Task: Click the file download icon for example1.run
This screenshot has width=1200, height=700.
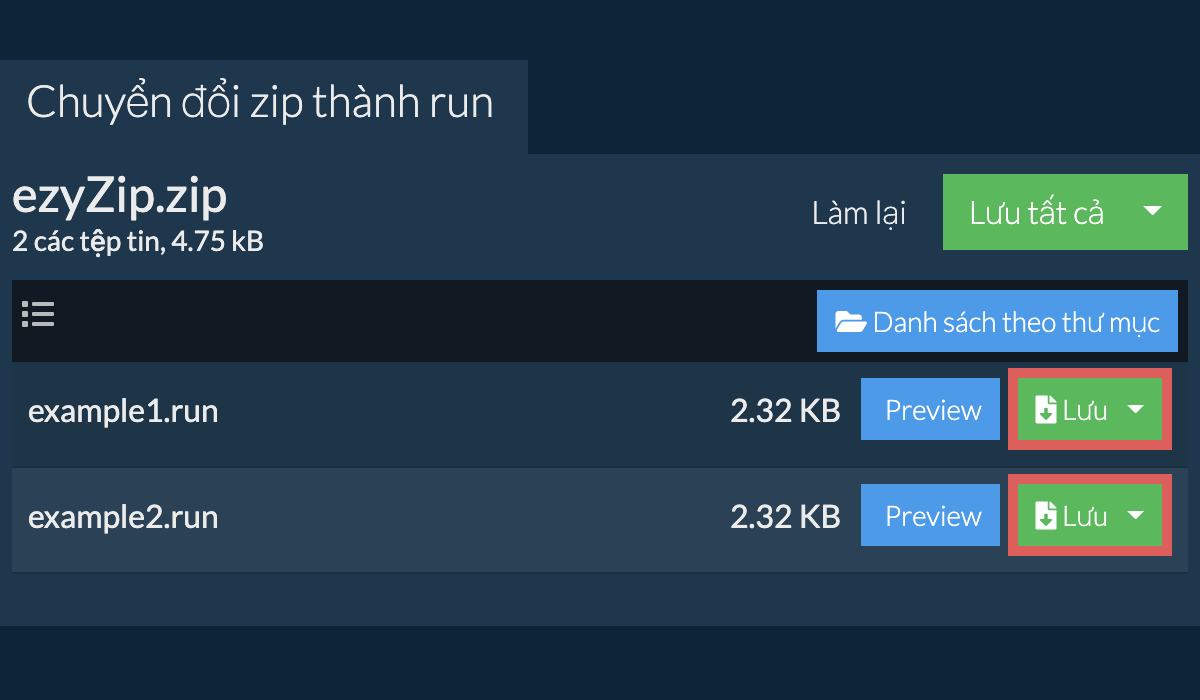Action: [1045, 410]
